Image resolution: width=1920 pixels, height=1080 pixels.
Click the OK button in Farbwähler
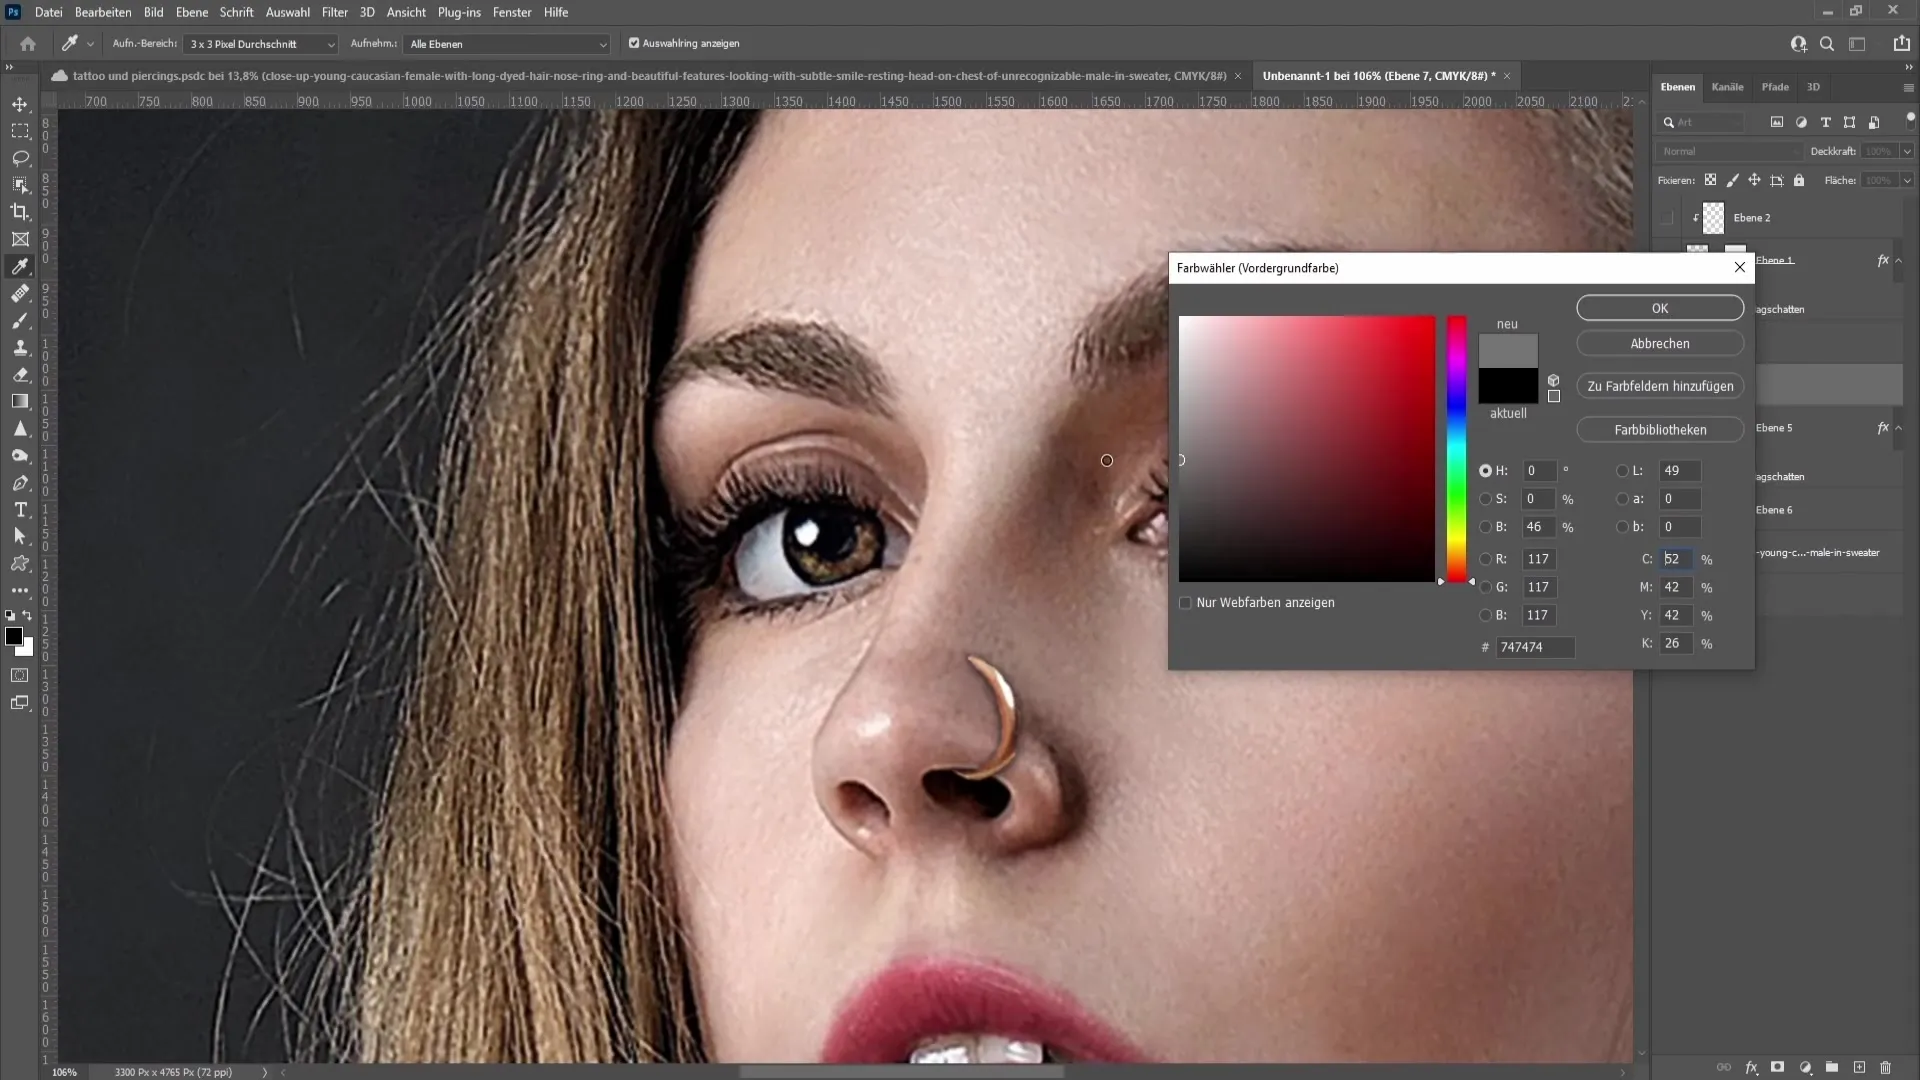coord(1659,307)
